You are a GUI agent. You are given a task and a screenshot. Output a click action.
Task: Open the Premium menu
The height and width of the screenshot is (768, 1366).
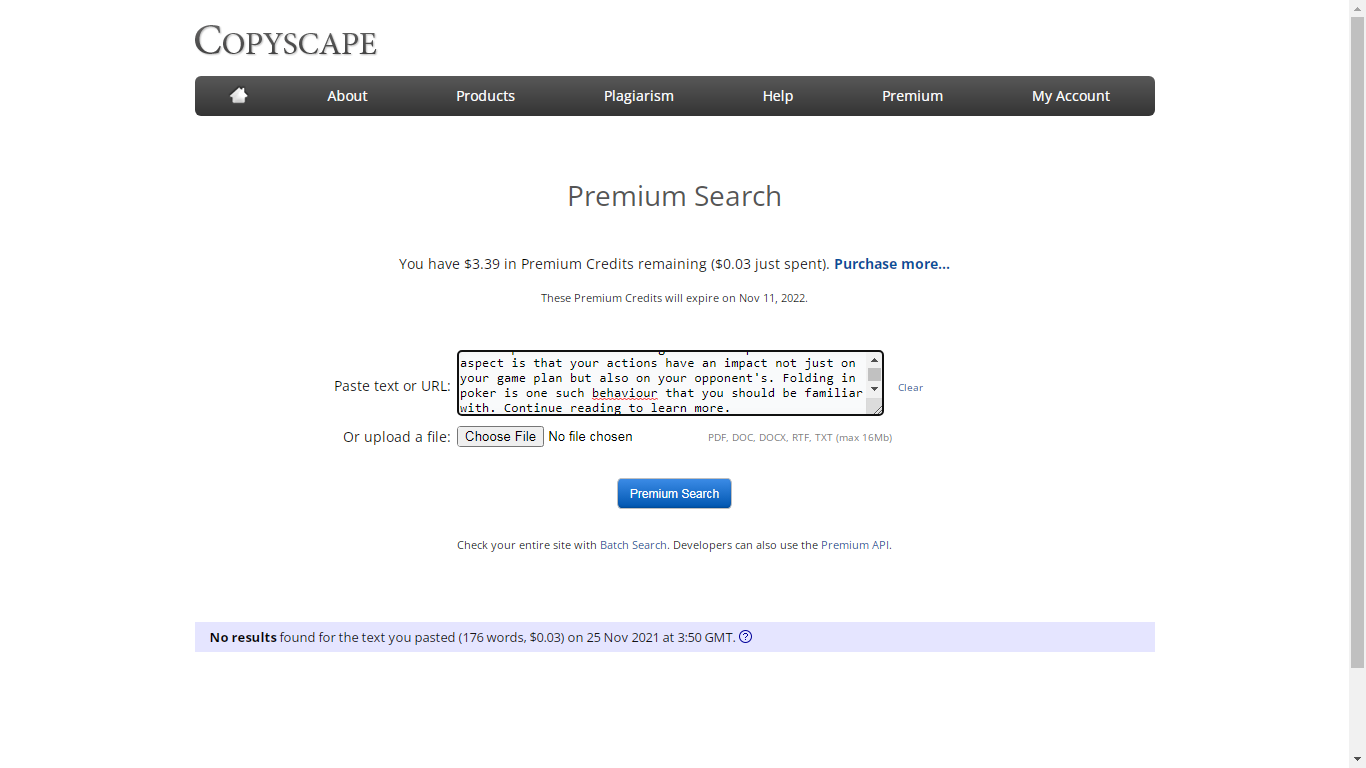point(912,96)
